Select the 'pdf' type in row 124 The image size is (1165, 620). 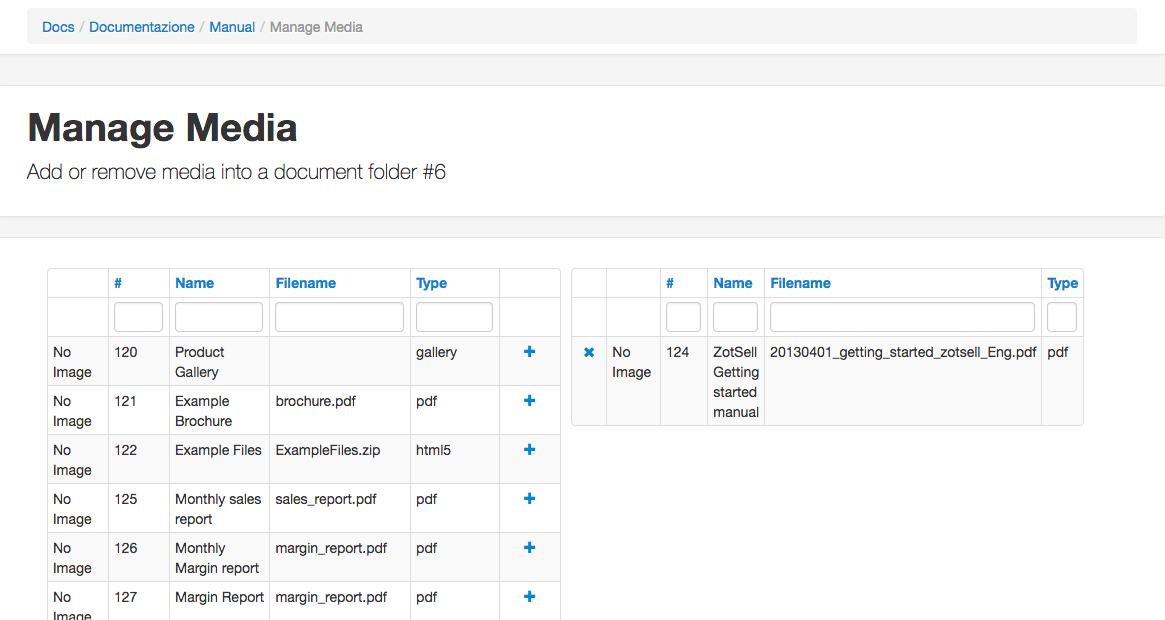pos(1057,352)
